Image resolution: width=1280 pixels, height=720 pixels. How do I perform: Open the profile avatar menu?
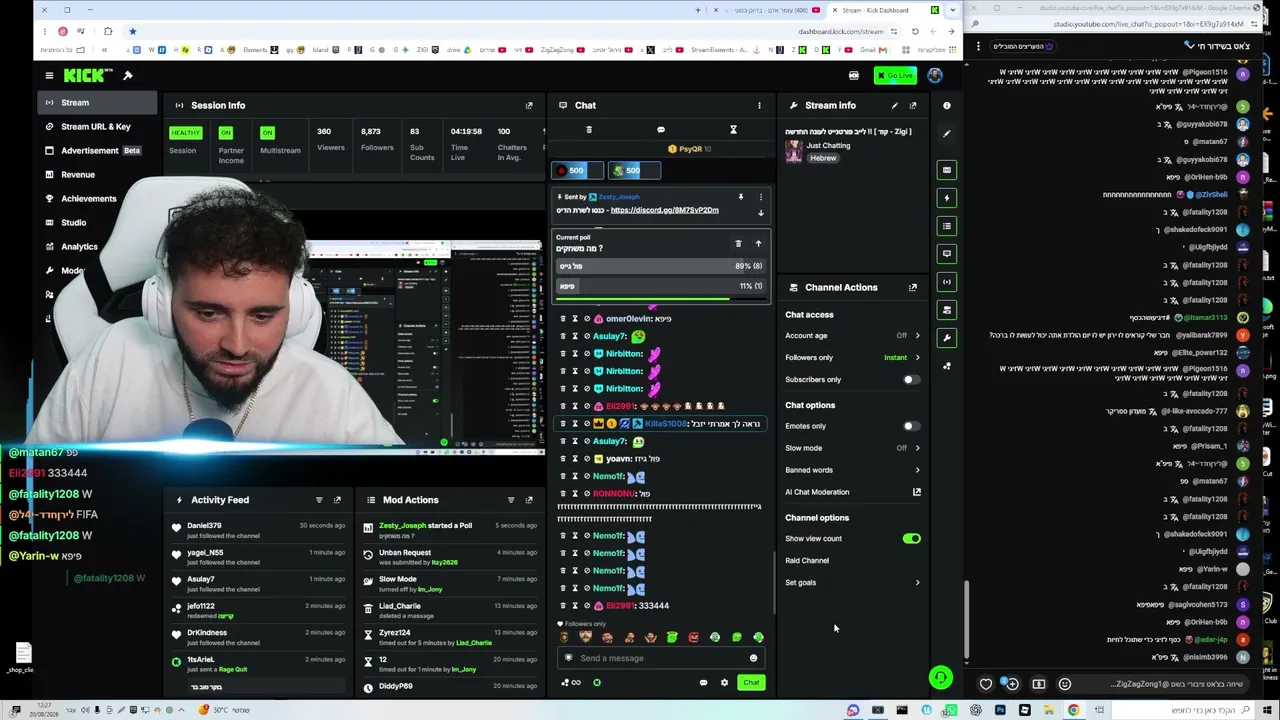935,75
